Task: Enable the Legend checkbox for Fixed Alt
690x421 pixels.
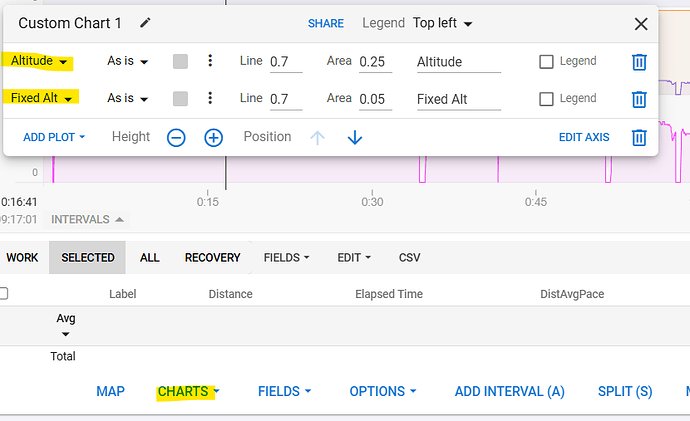Action: pyautogui.click(x=546, y=99)
